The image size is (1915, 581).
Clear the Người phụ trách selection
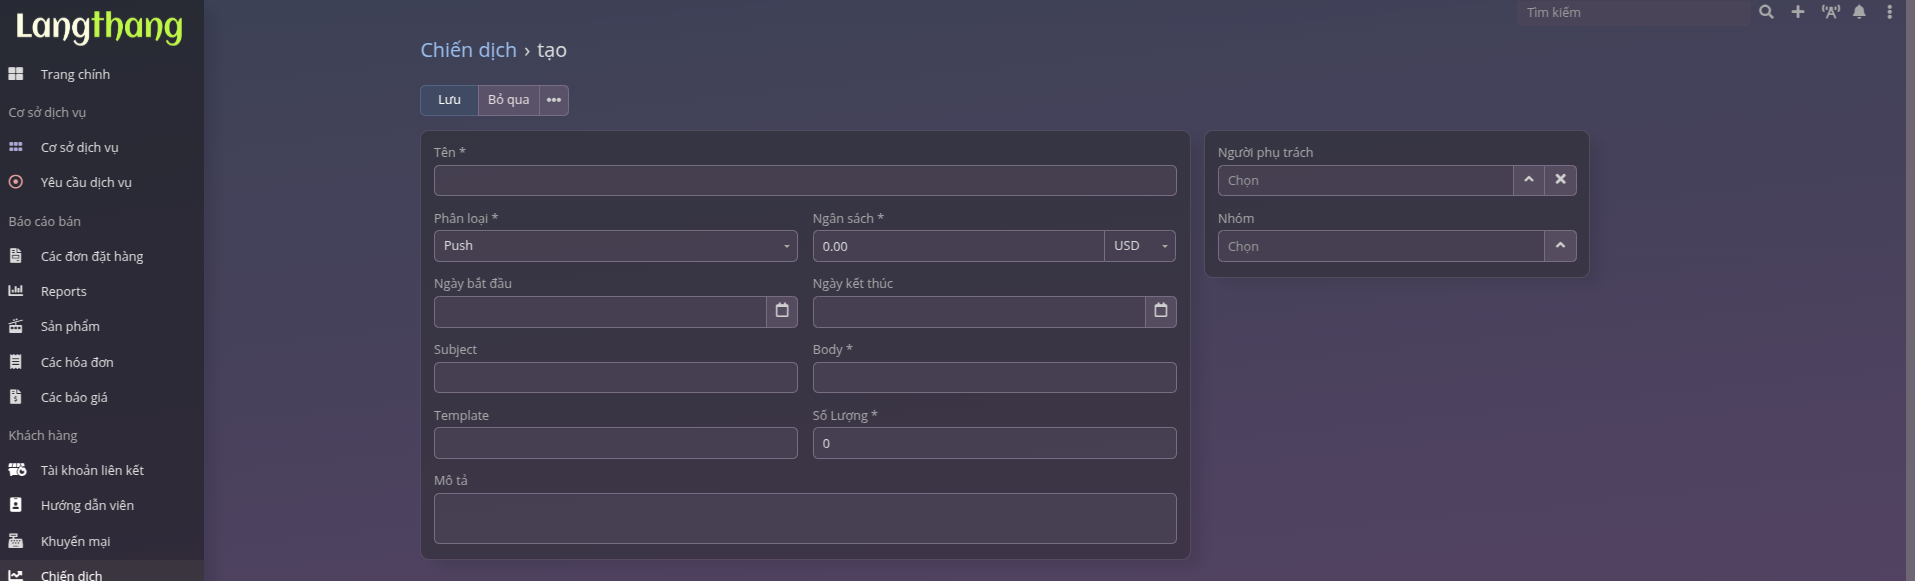1560,180
